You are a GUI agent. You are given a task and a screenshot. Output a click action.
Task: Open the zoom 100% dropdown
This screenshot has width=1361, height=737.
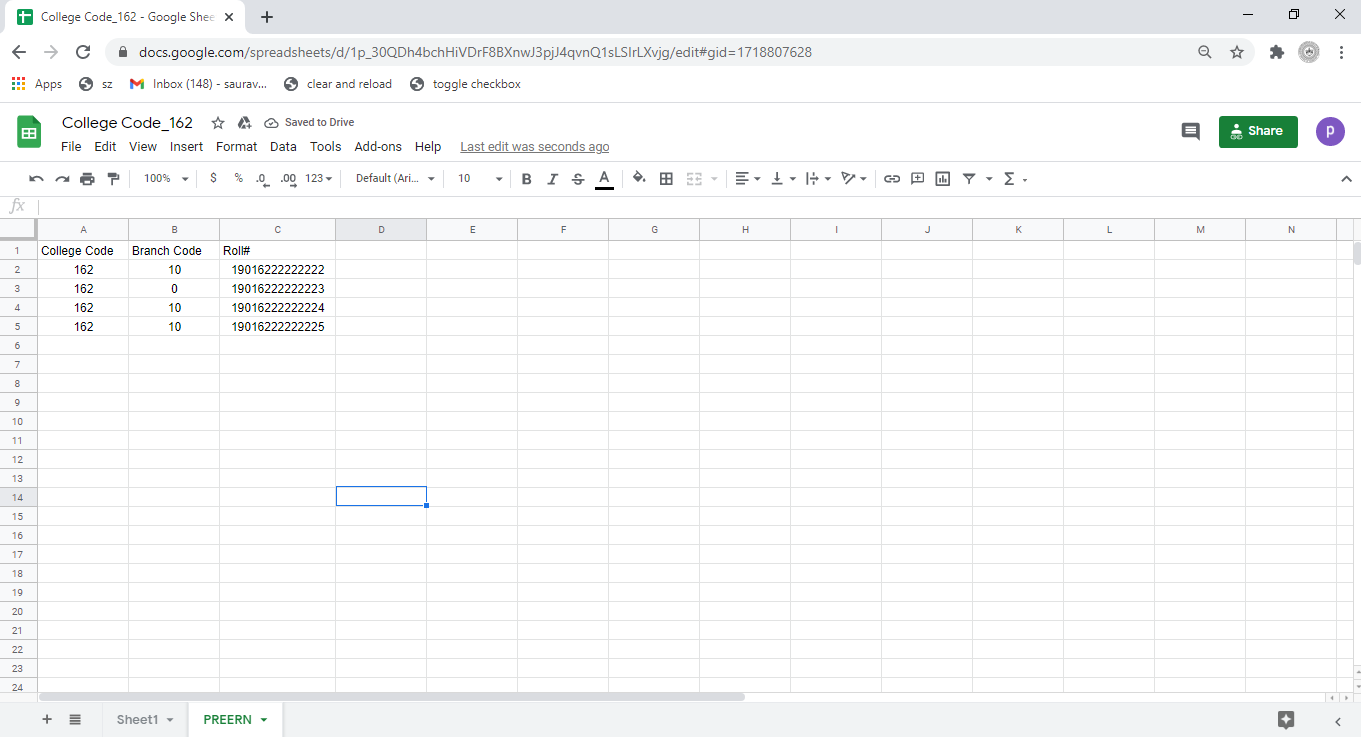pos(165,179)
